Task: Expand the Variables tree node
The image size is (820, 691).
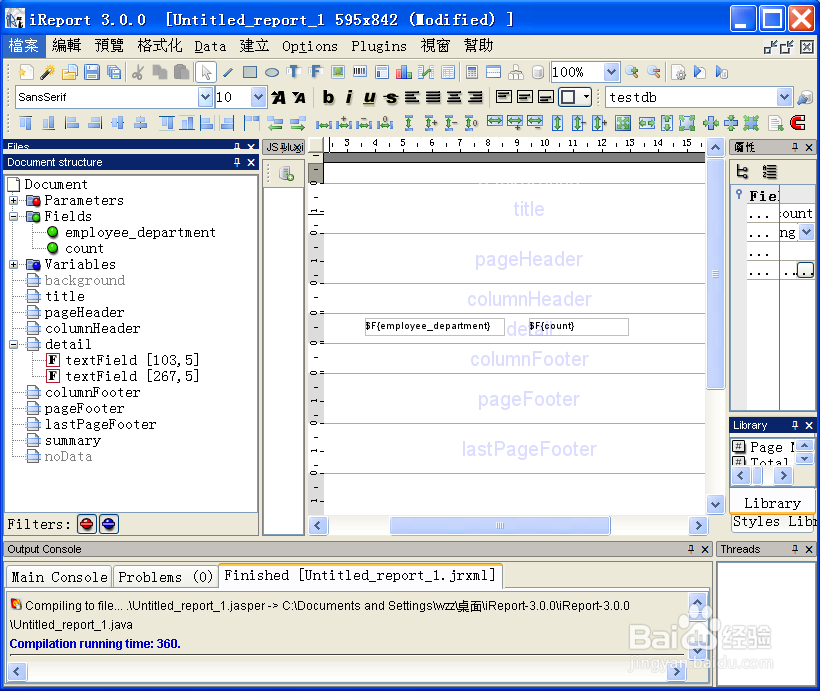Action: (x=14, y=265)
